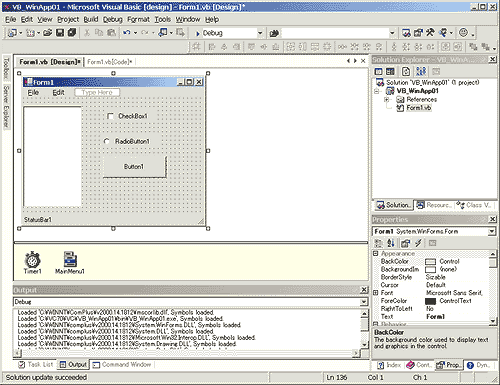
Task: Open the Undo history dropdown arrow
Action: [135, 33]
